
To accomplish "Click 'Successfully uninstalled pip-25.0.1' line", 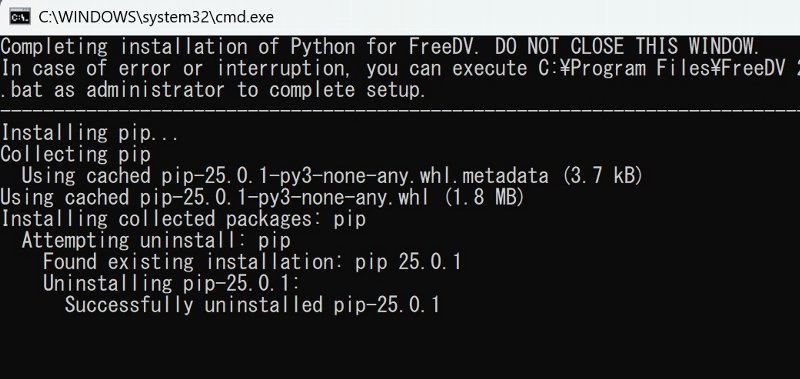I will (x=252, y=306).
